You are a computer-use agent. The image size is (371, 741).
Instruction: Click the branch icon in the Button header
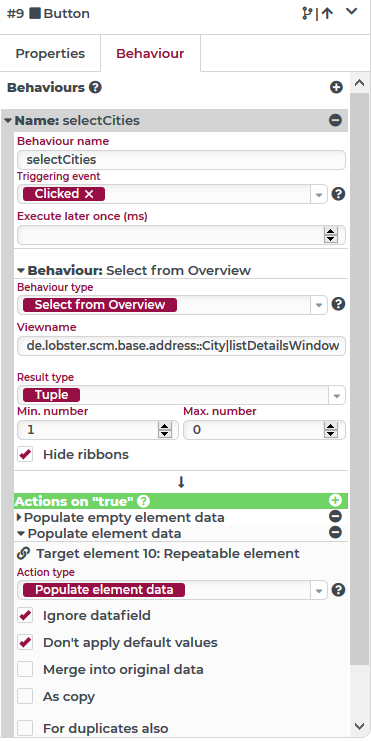pyautogui.click(x=307, y=14)
